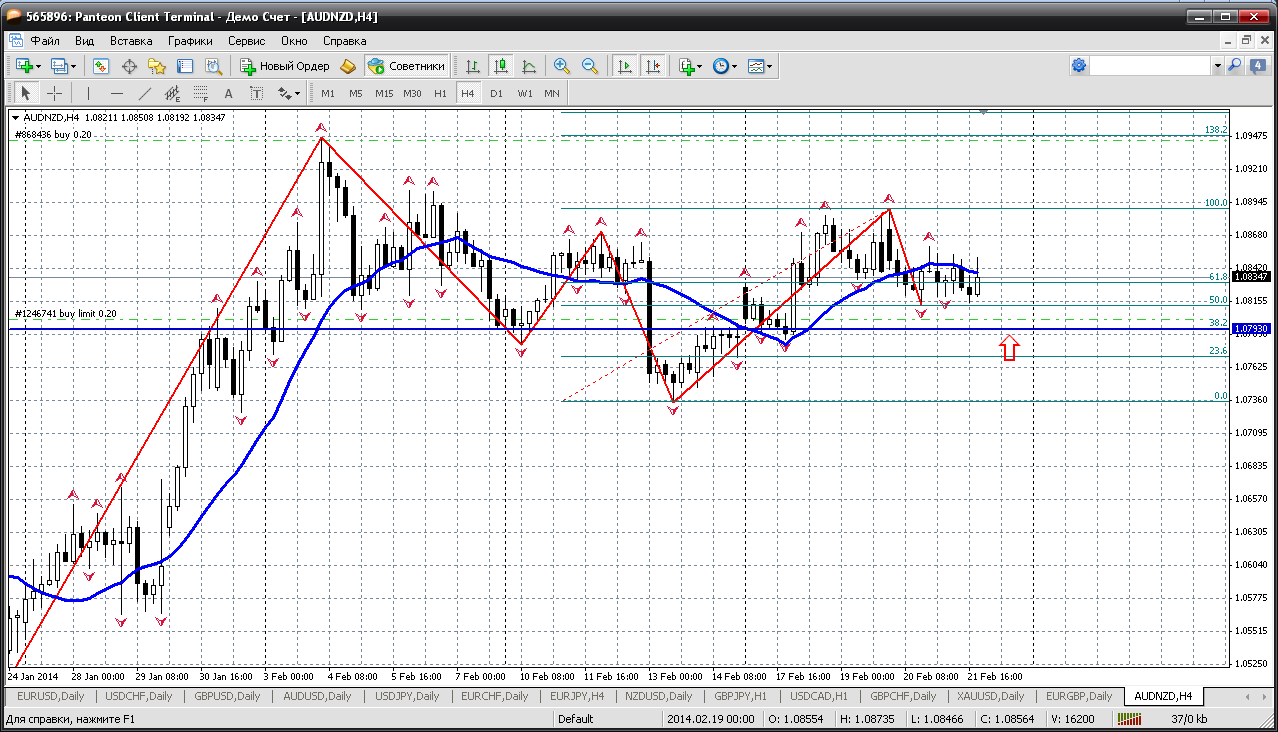The height and width of the screenshot is (732, 1278).
Task: Select the Equidistant Channel tool
Action: point(172,93)
